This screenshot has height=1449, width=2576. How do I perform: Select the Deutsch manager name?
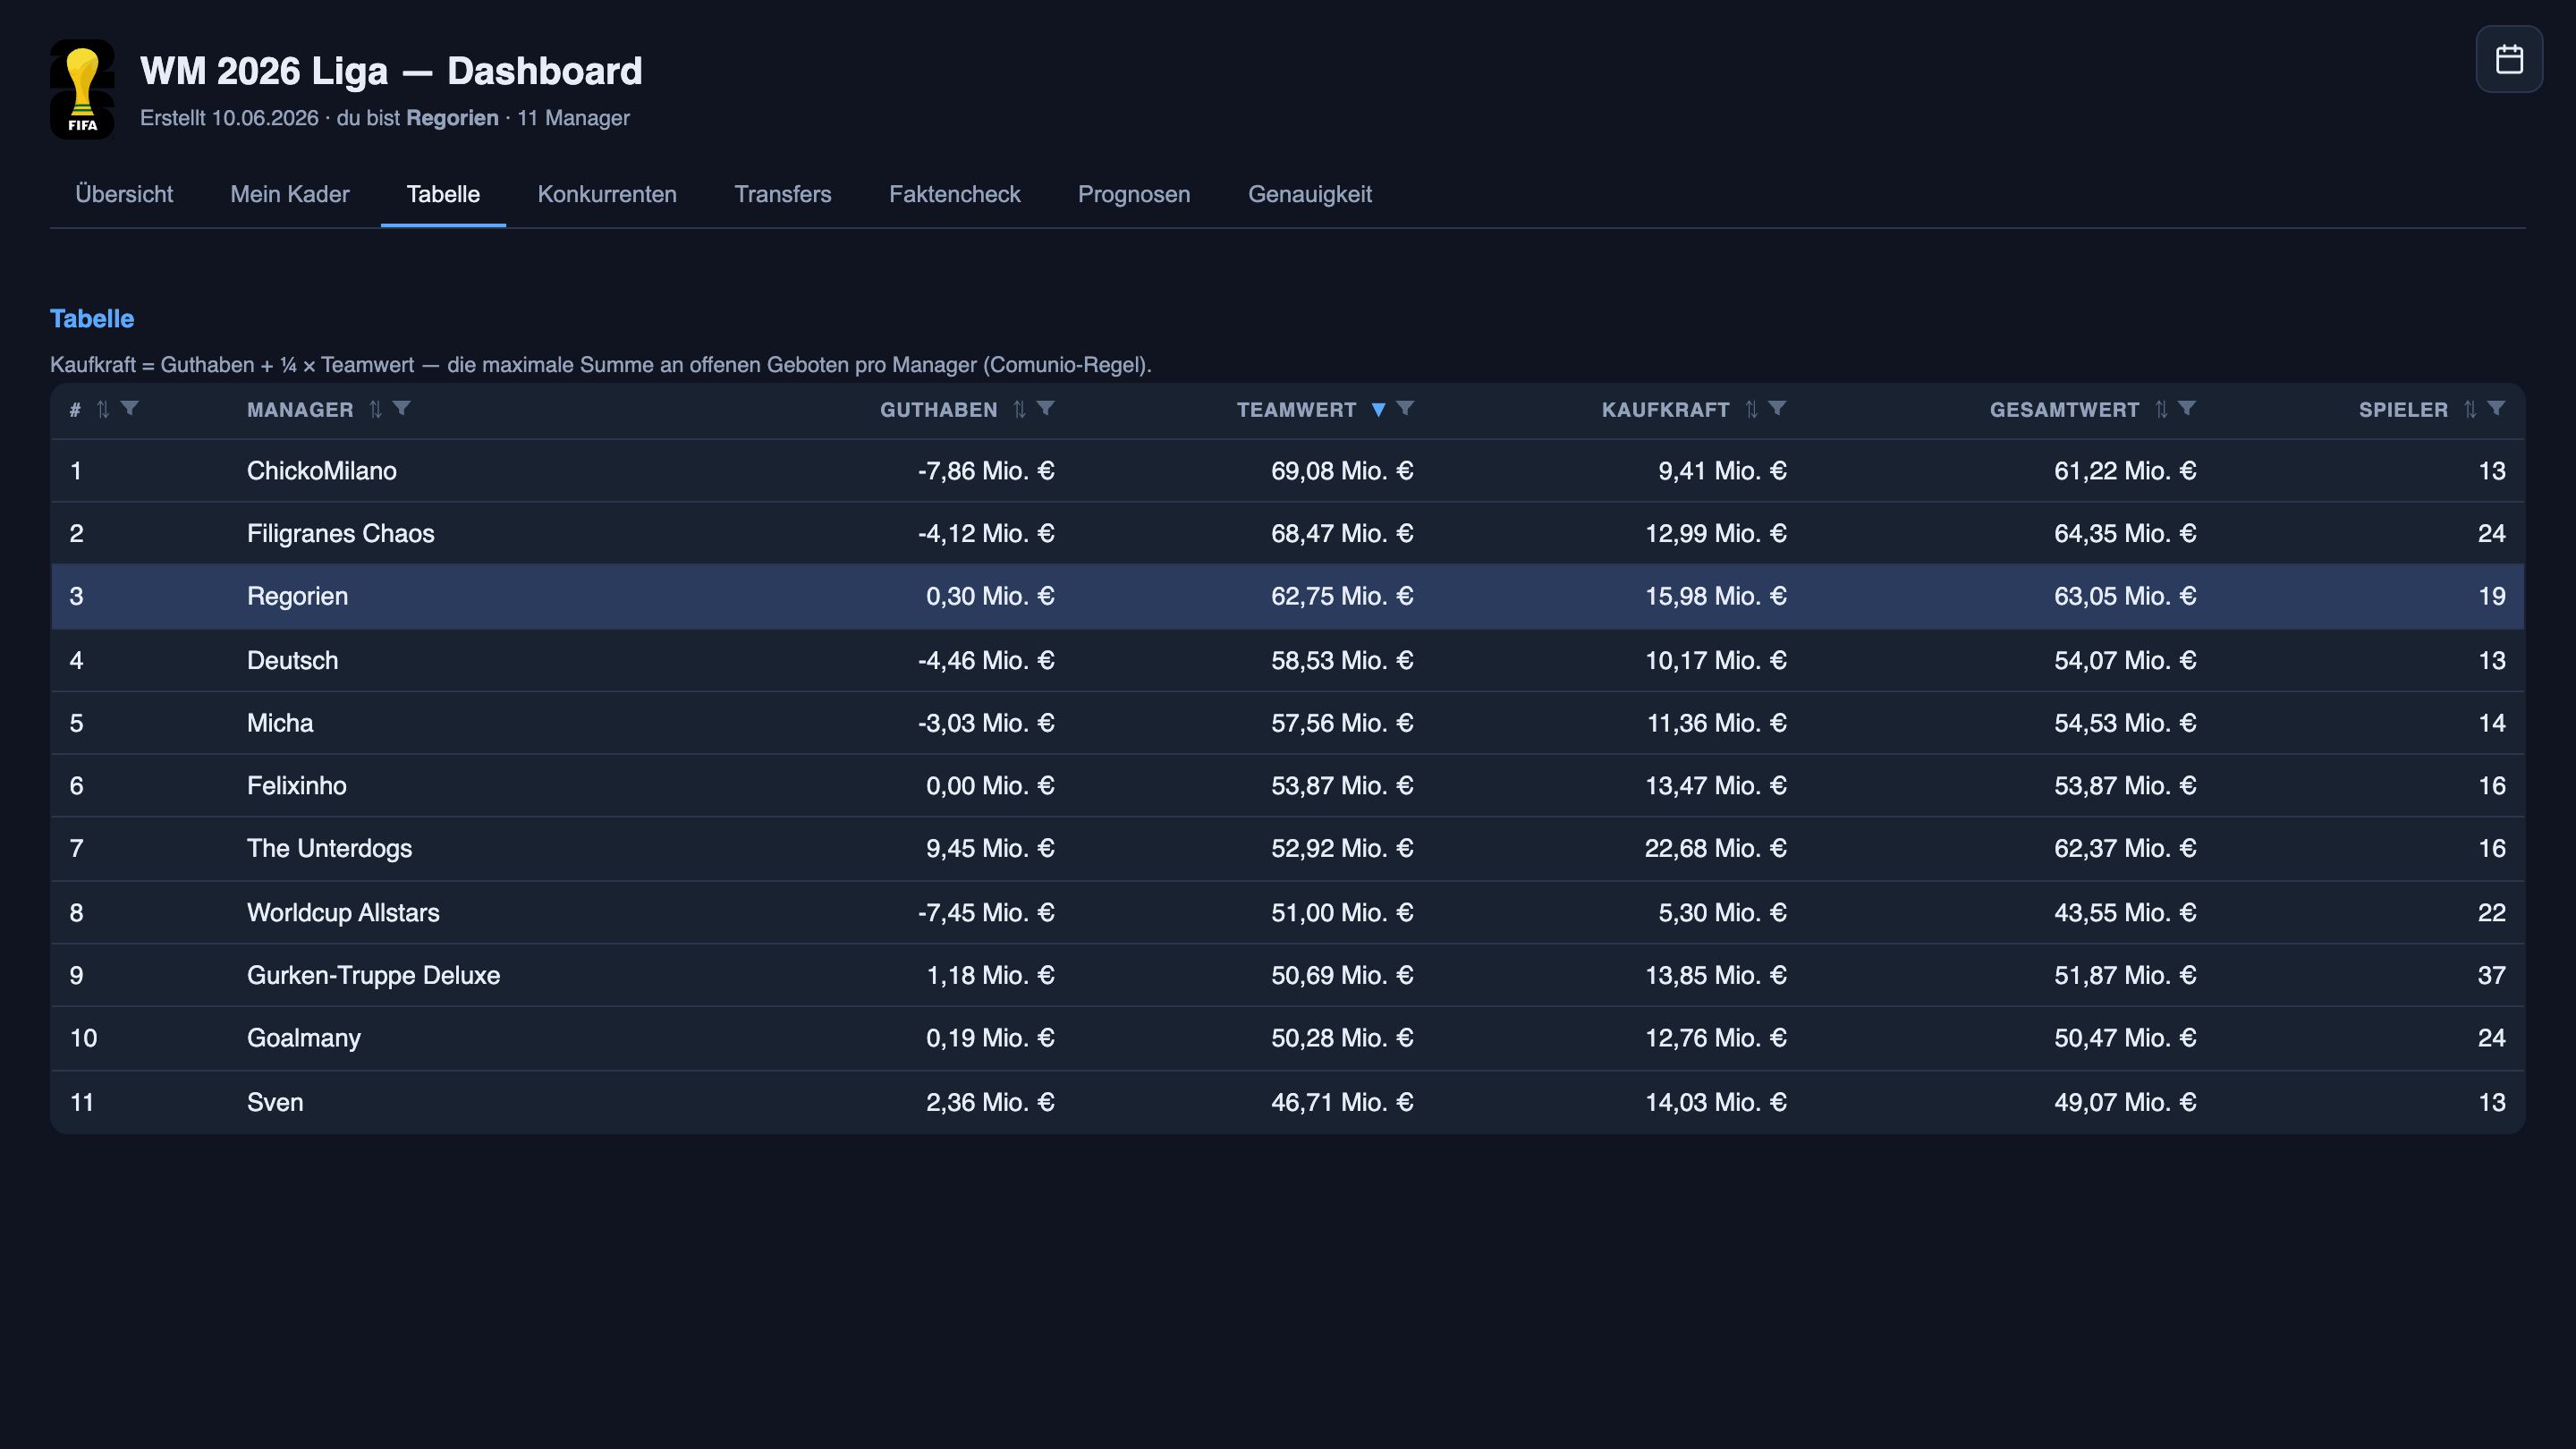[292, 661]
